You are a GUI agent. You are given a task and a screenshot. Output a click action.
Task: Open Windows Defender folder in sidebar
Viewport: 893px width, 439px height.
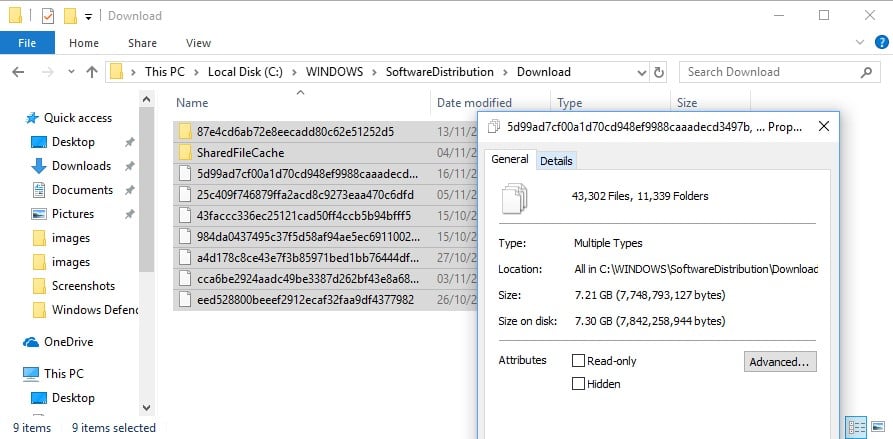[95, 310]
